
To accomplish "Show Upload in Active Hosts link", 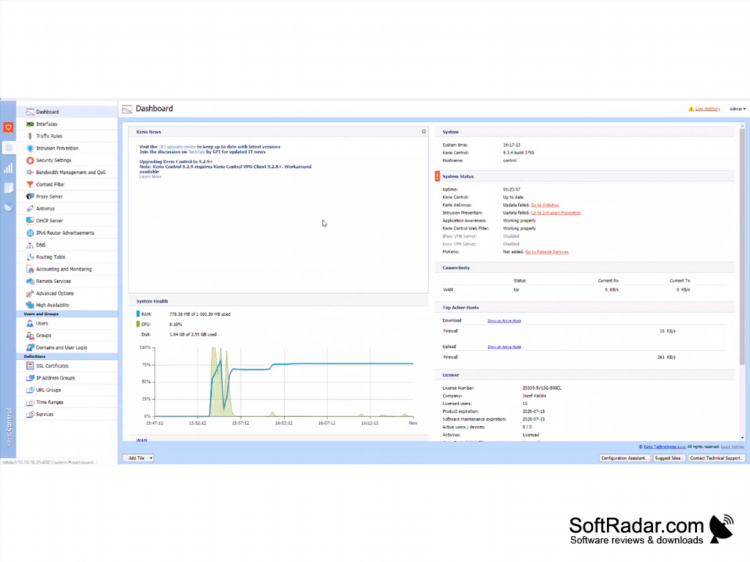I will 504,347.
